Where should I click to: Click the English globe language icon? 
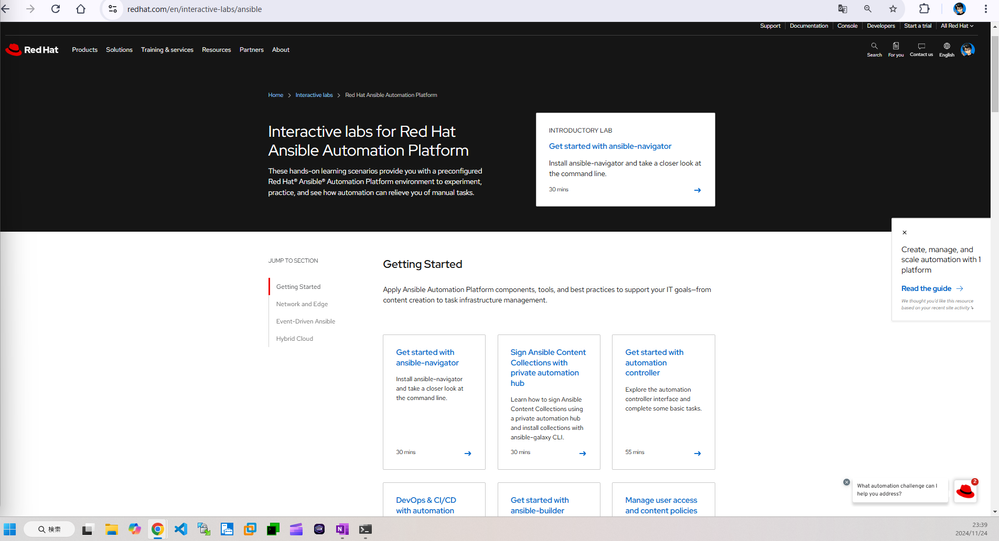pyautogui.click(x=946, y=47)
